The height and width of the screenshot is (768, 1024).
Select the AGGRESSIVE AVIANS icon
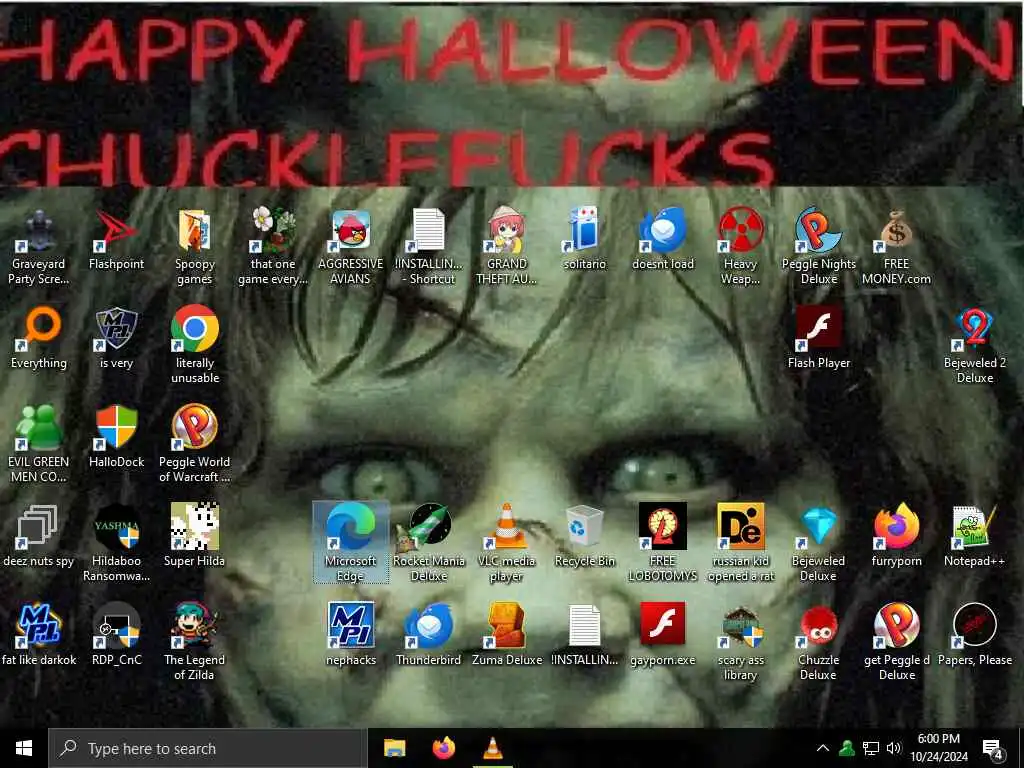coord(351,247)
